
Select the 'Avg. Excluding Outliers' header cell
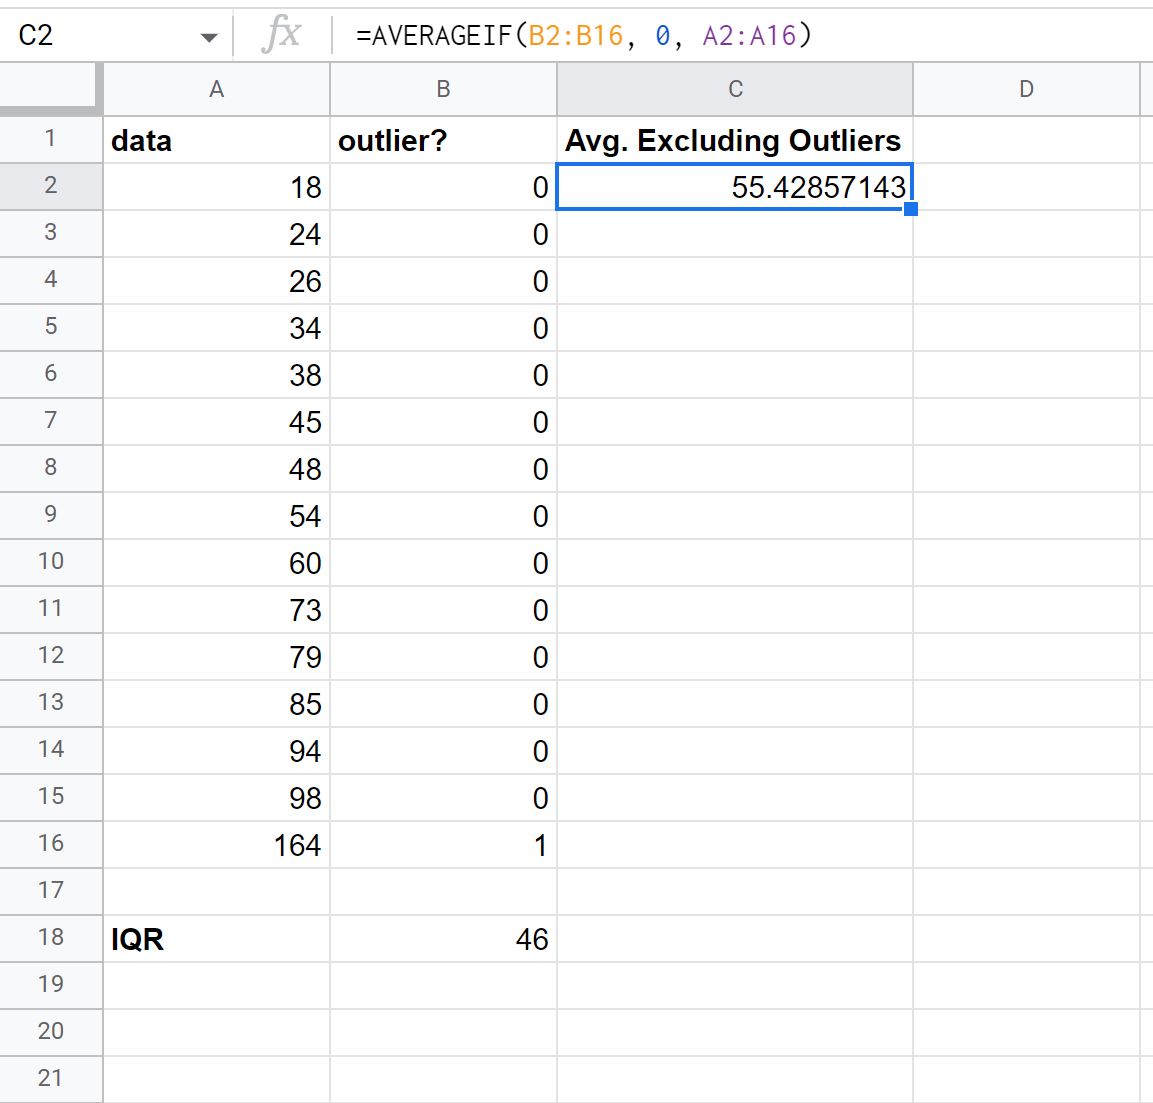(x=735, y=140)
